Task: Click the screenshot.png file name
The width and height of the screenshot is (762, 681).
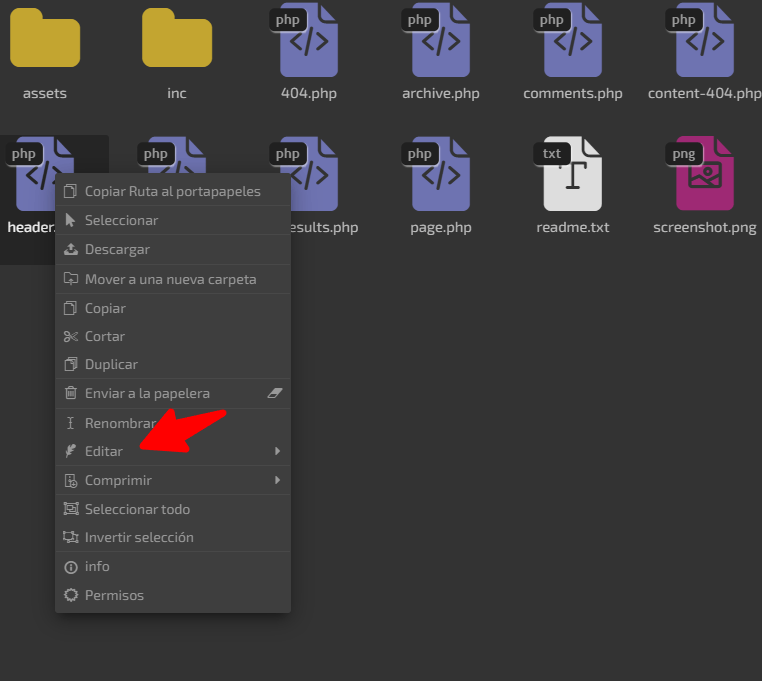Action: pyautogui.click(x=705, y=227)
